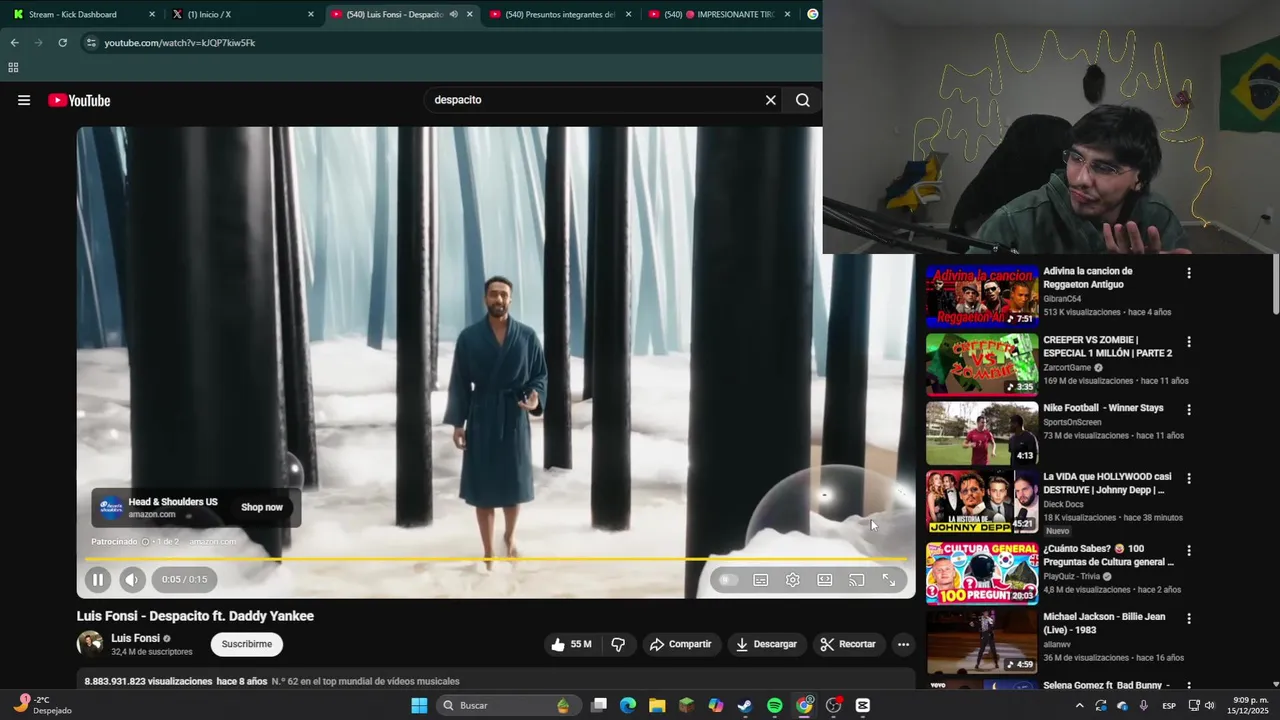View site information next to URL
This screenshot has width=1280, height=720.
pyautogui.click(x=91, y=43)
